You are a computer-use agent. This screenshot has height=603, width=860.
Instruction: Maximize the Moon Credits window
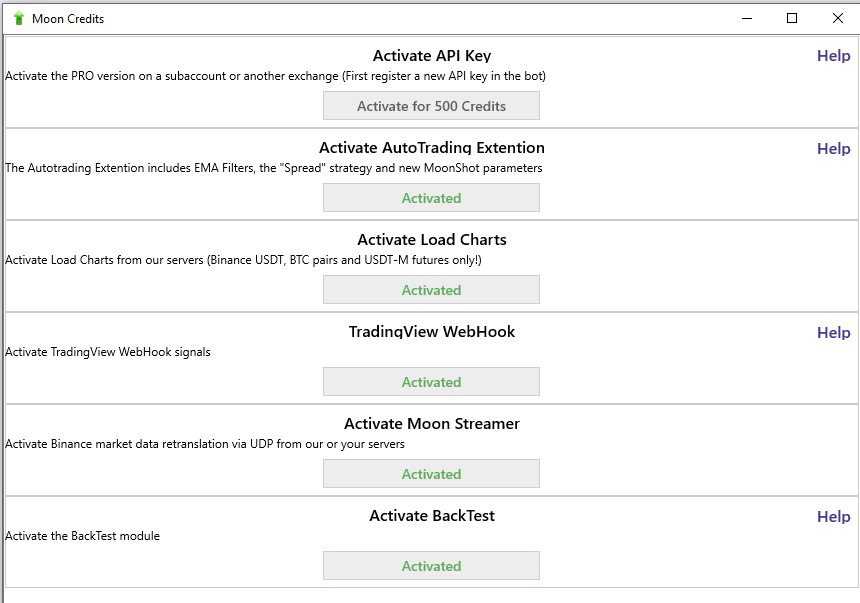point(791,18)
